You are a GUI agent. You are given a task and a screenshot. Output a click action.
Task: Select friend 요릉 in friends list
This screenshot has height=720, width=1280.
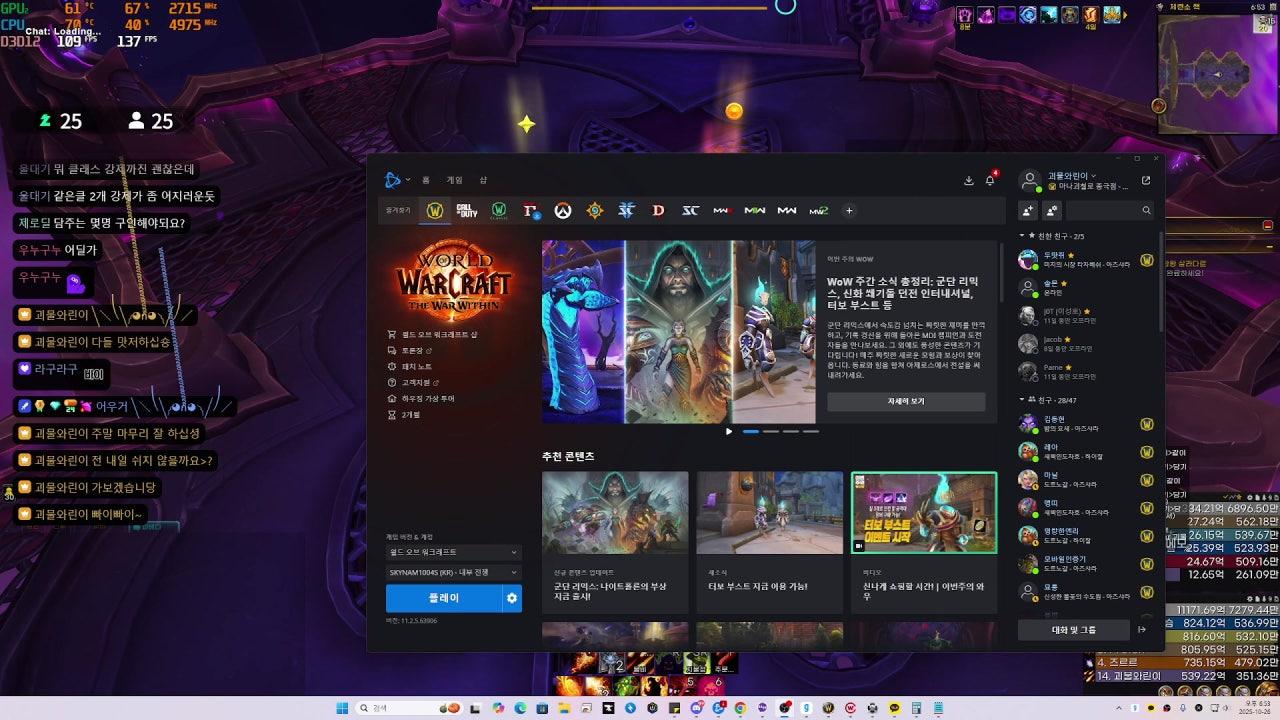(1087, 592)
